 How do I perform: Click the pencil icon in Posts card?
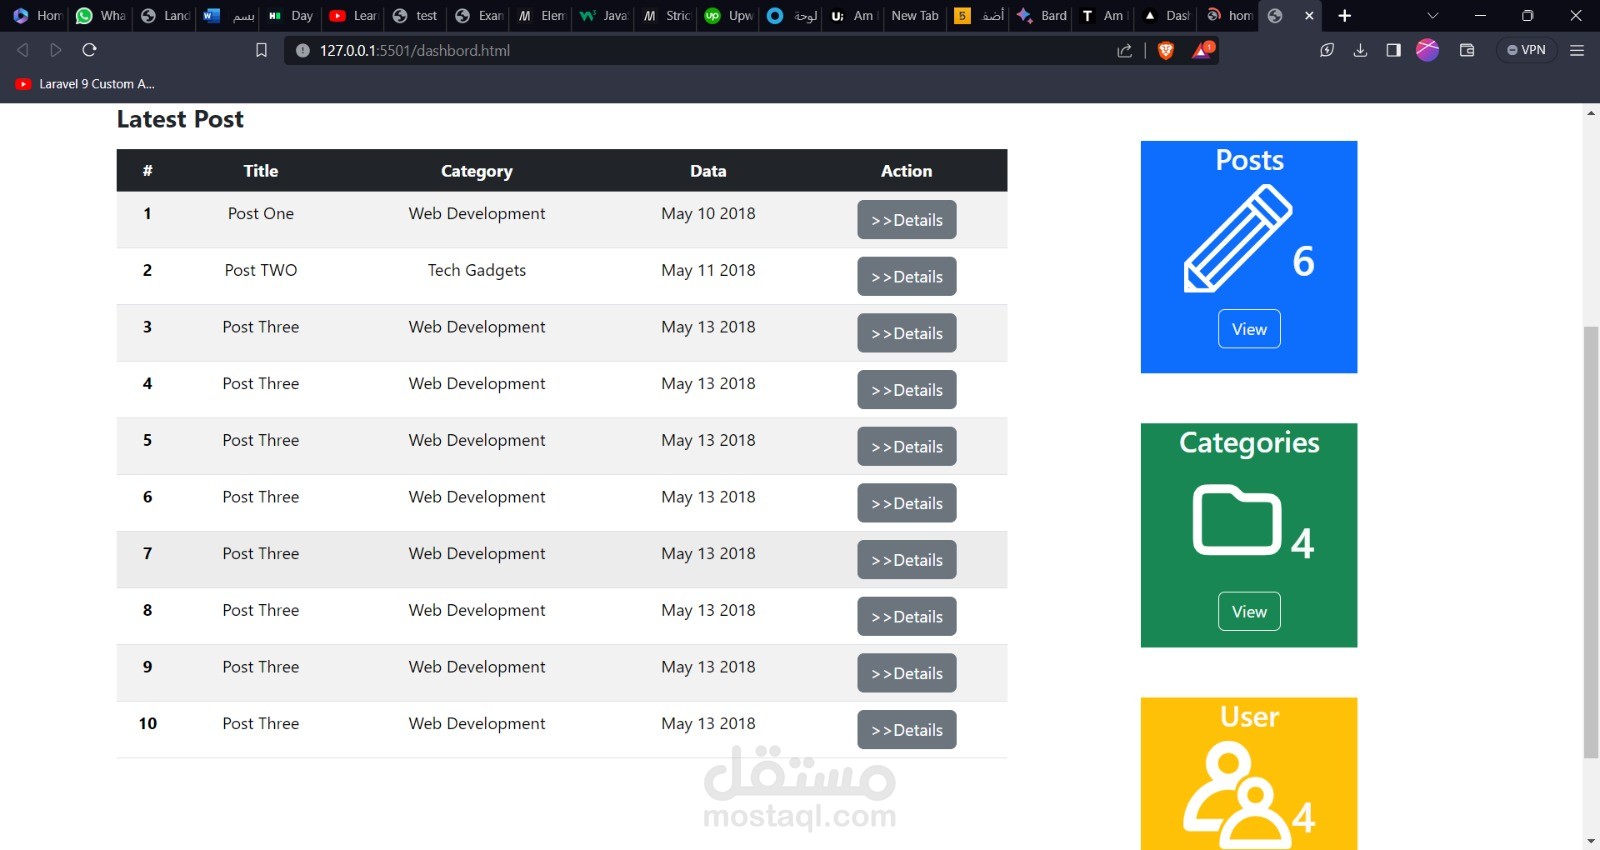(1238, 240)
